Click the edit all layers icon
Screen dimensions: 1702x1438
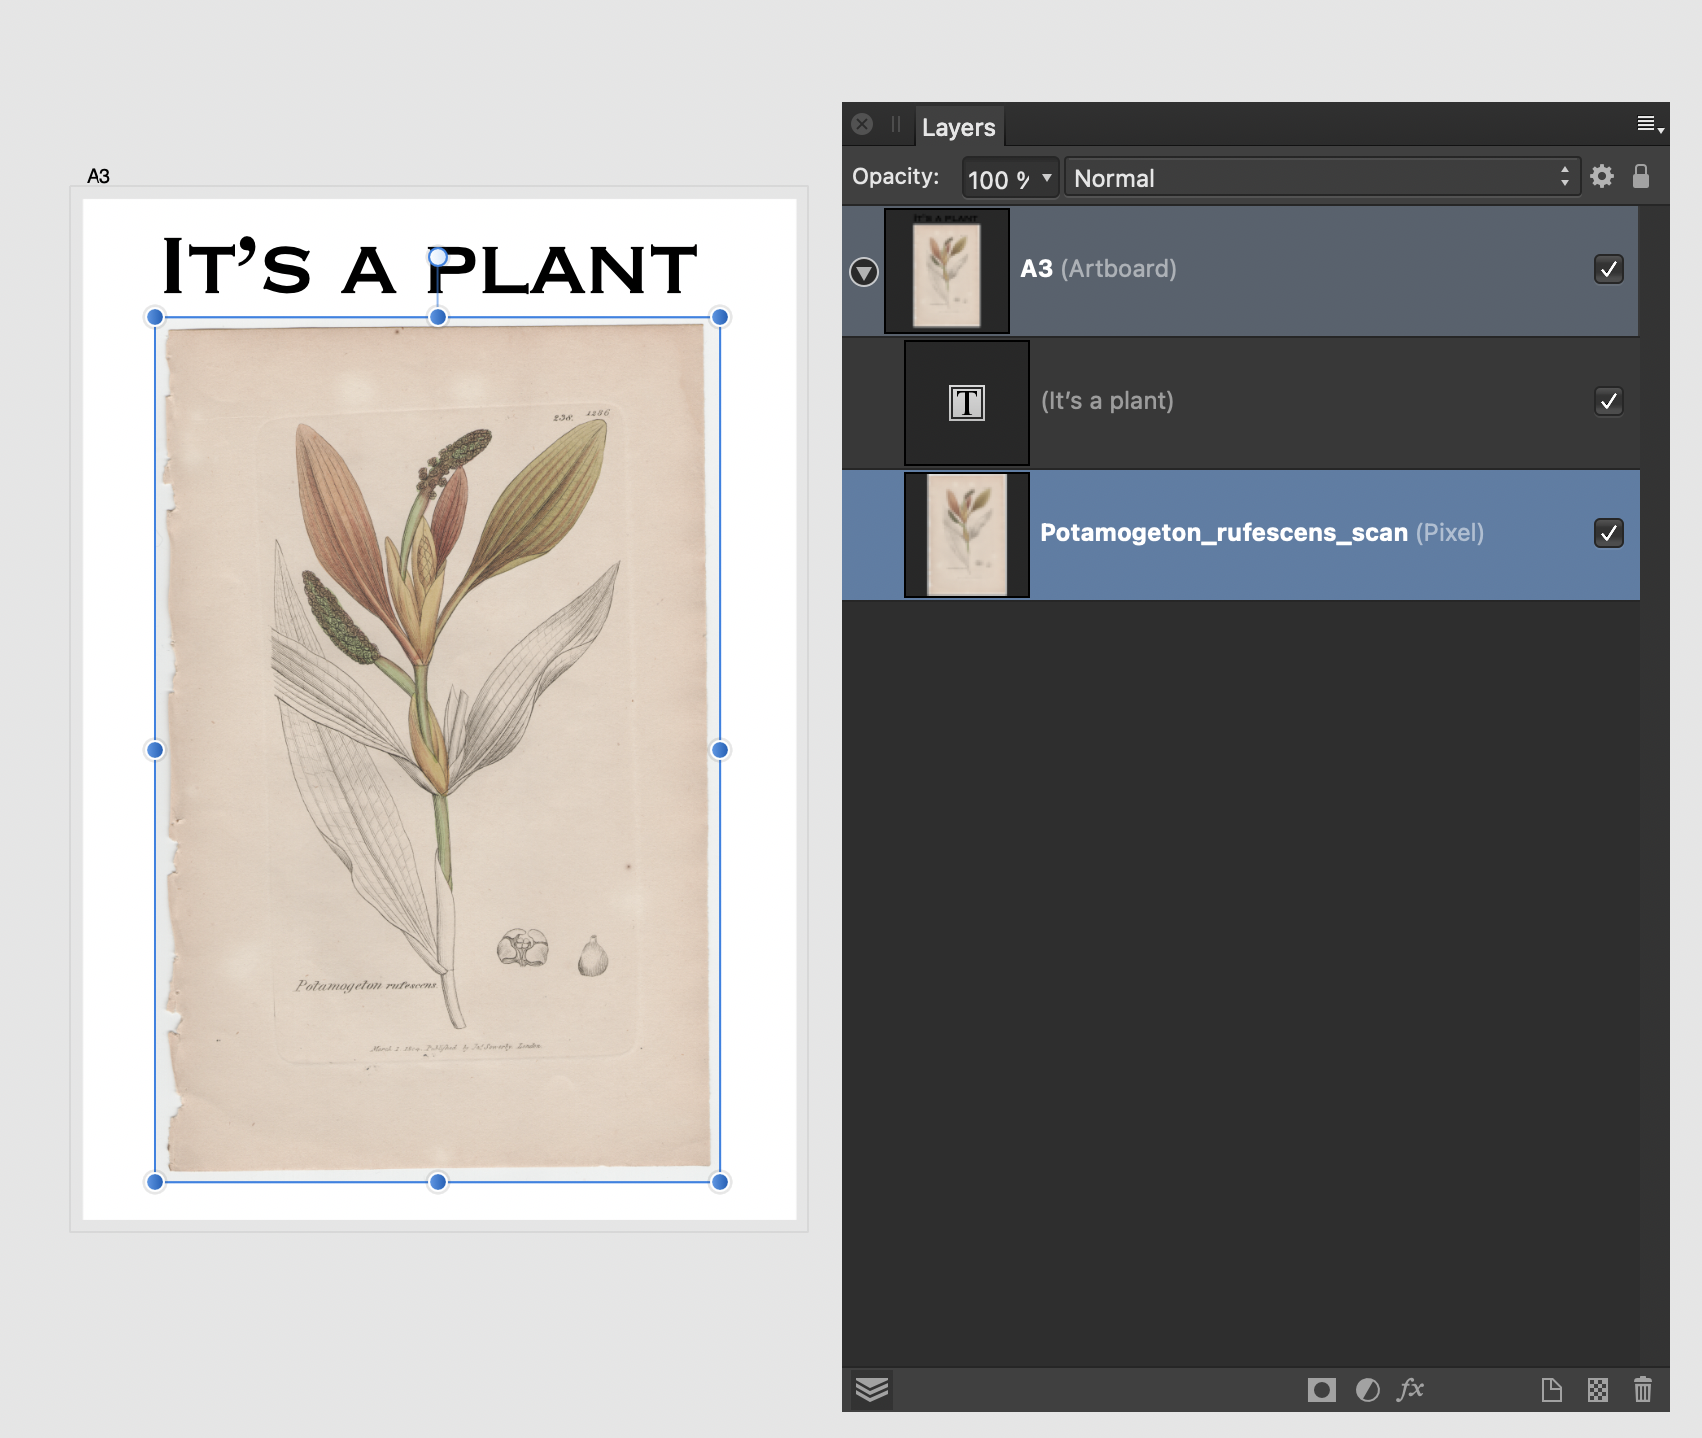click(871, 1390)
